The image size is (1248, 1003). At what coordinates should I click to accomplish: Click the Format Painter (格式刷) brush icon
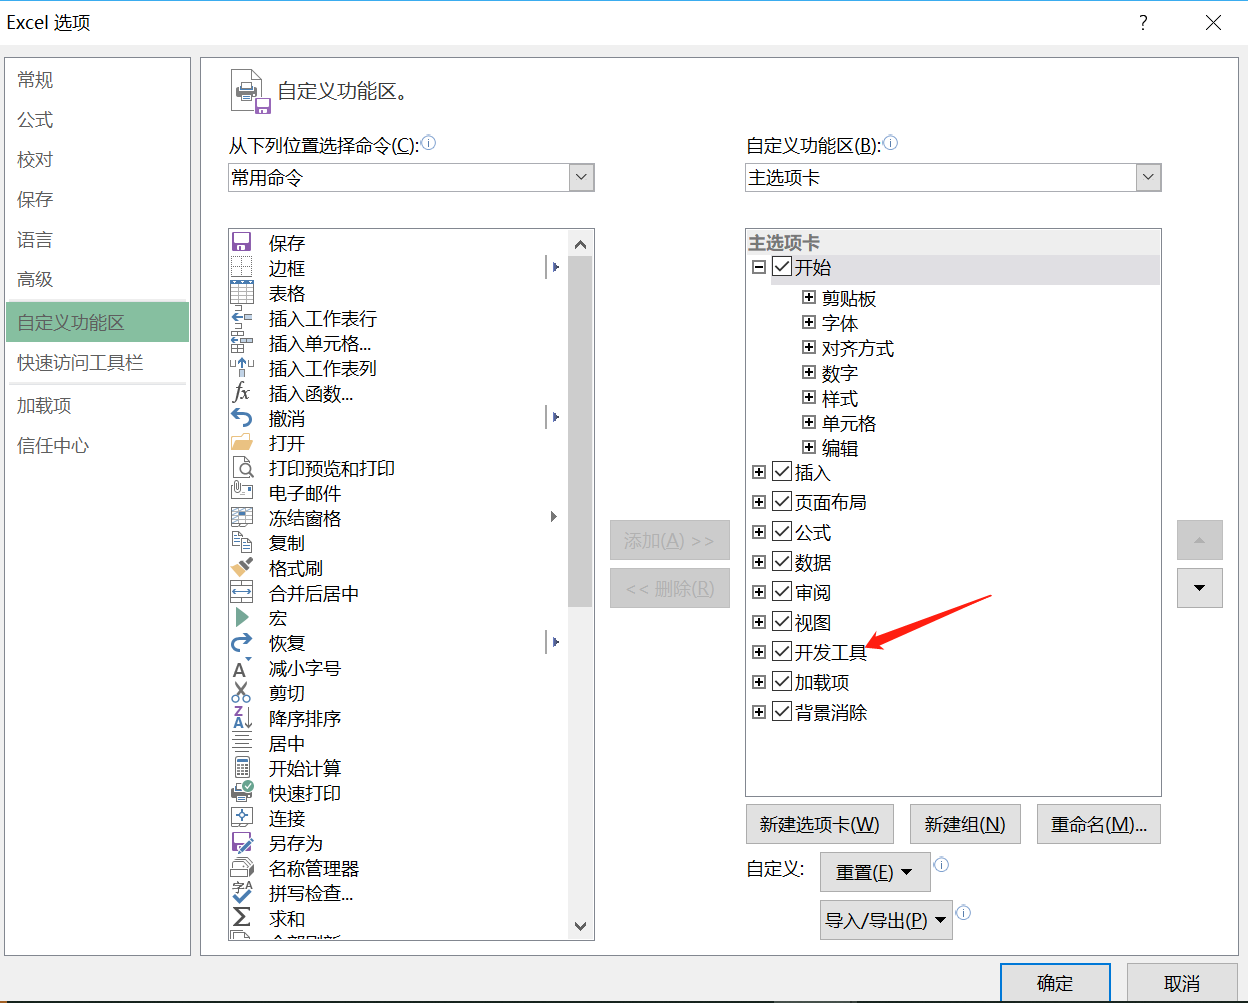click(x=241, y=567)
